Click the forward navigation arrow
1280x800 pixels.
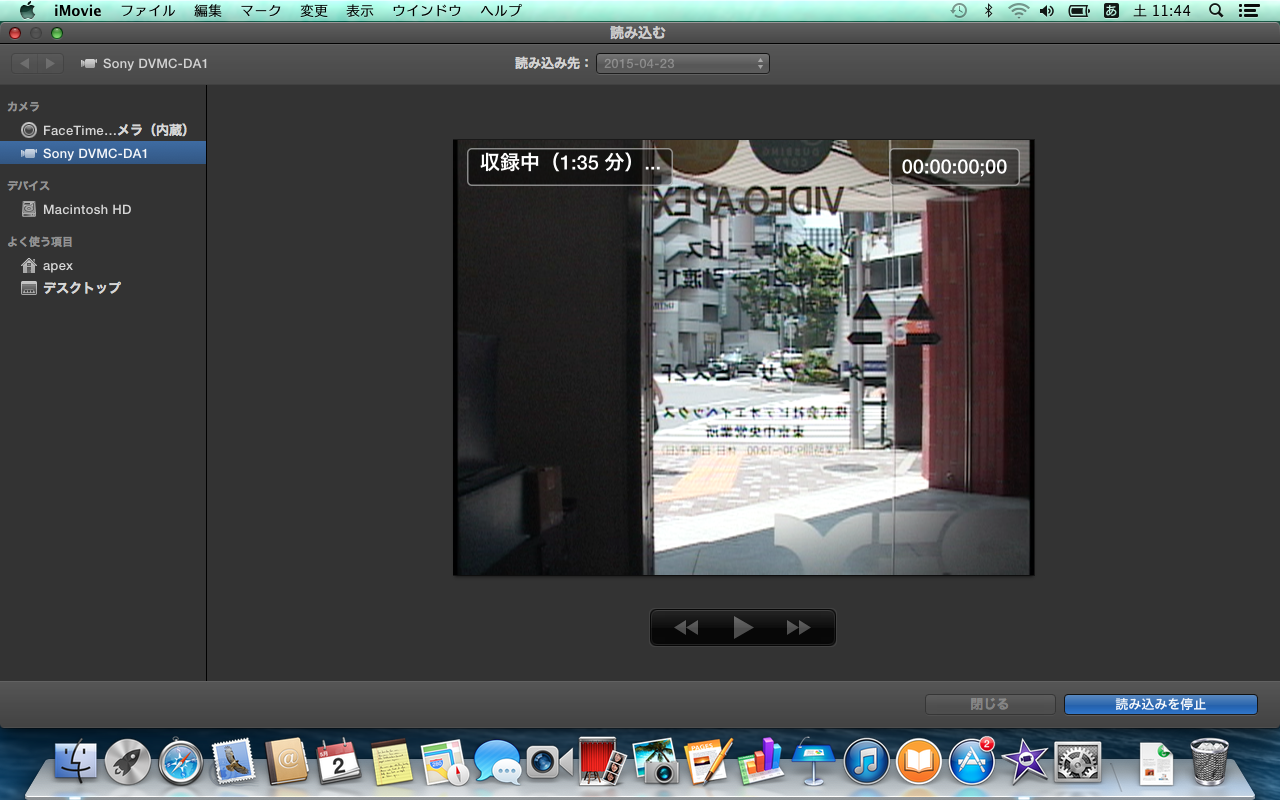51,63
